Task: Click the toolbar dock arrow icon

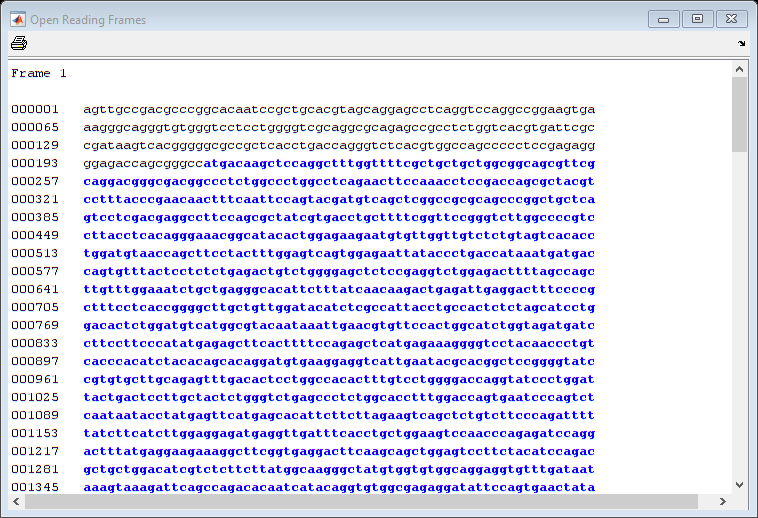Action: (742, 43)
